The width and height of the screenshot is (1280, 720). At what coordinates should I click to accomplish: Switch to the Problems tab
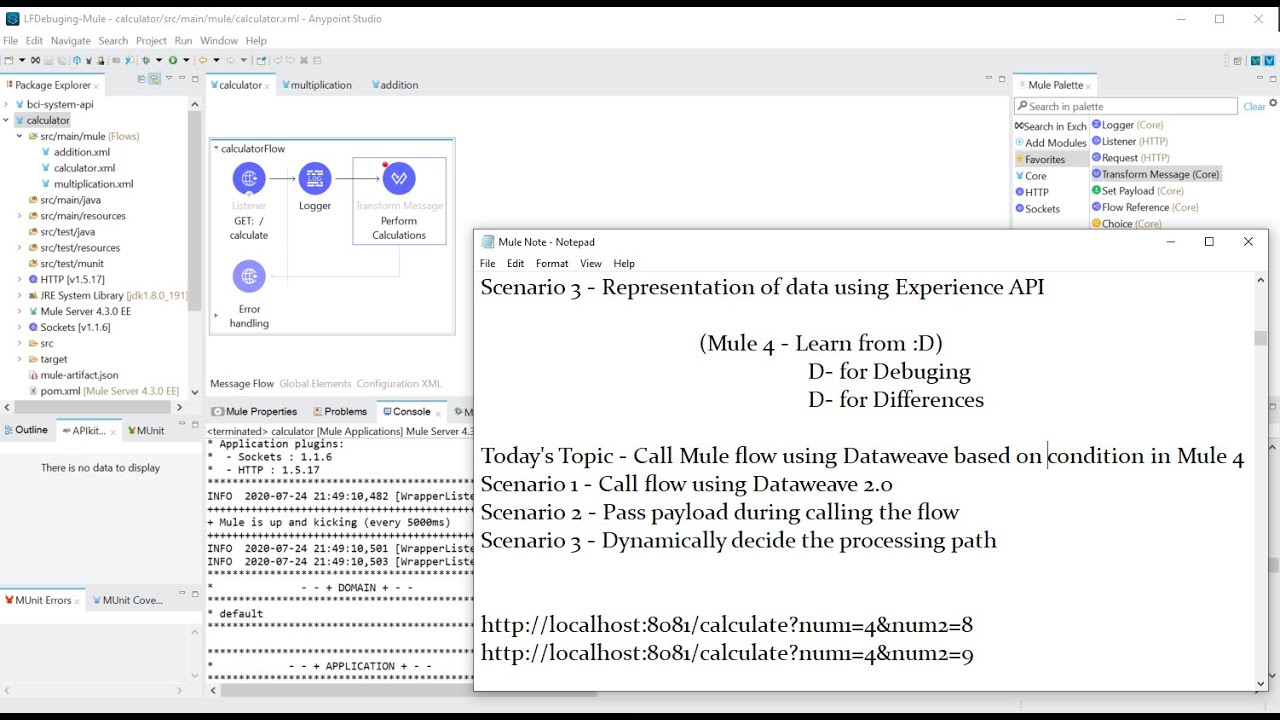[x=340, y=411]
